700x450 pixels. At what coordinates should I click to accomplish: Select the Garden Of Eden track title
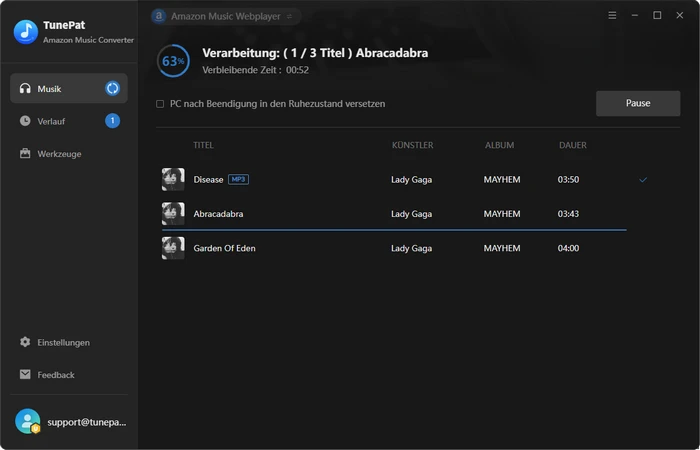[225, 248]
